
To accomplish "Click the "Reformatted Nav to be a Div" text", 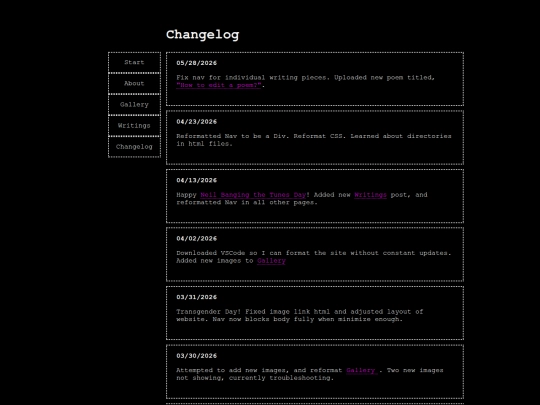I will [232, 136].
